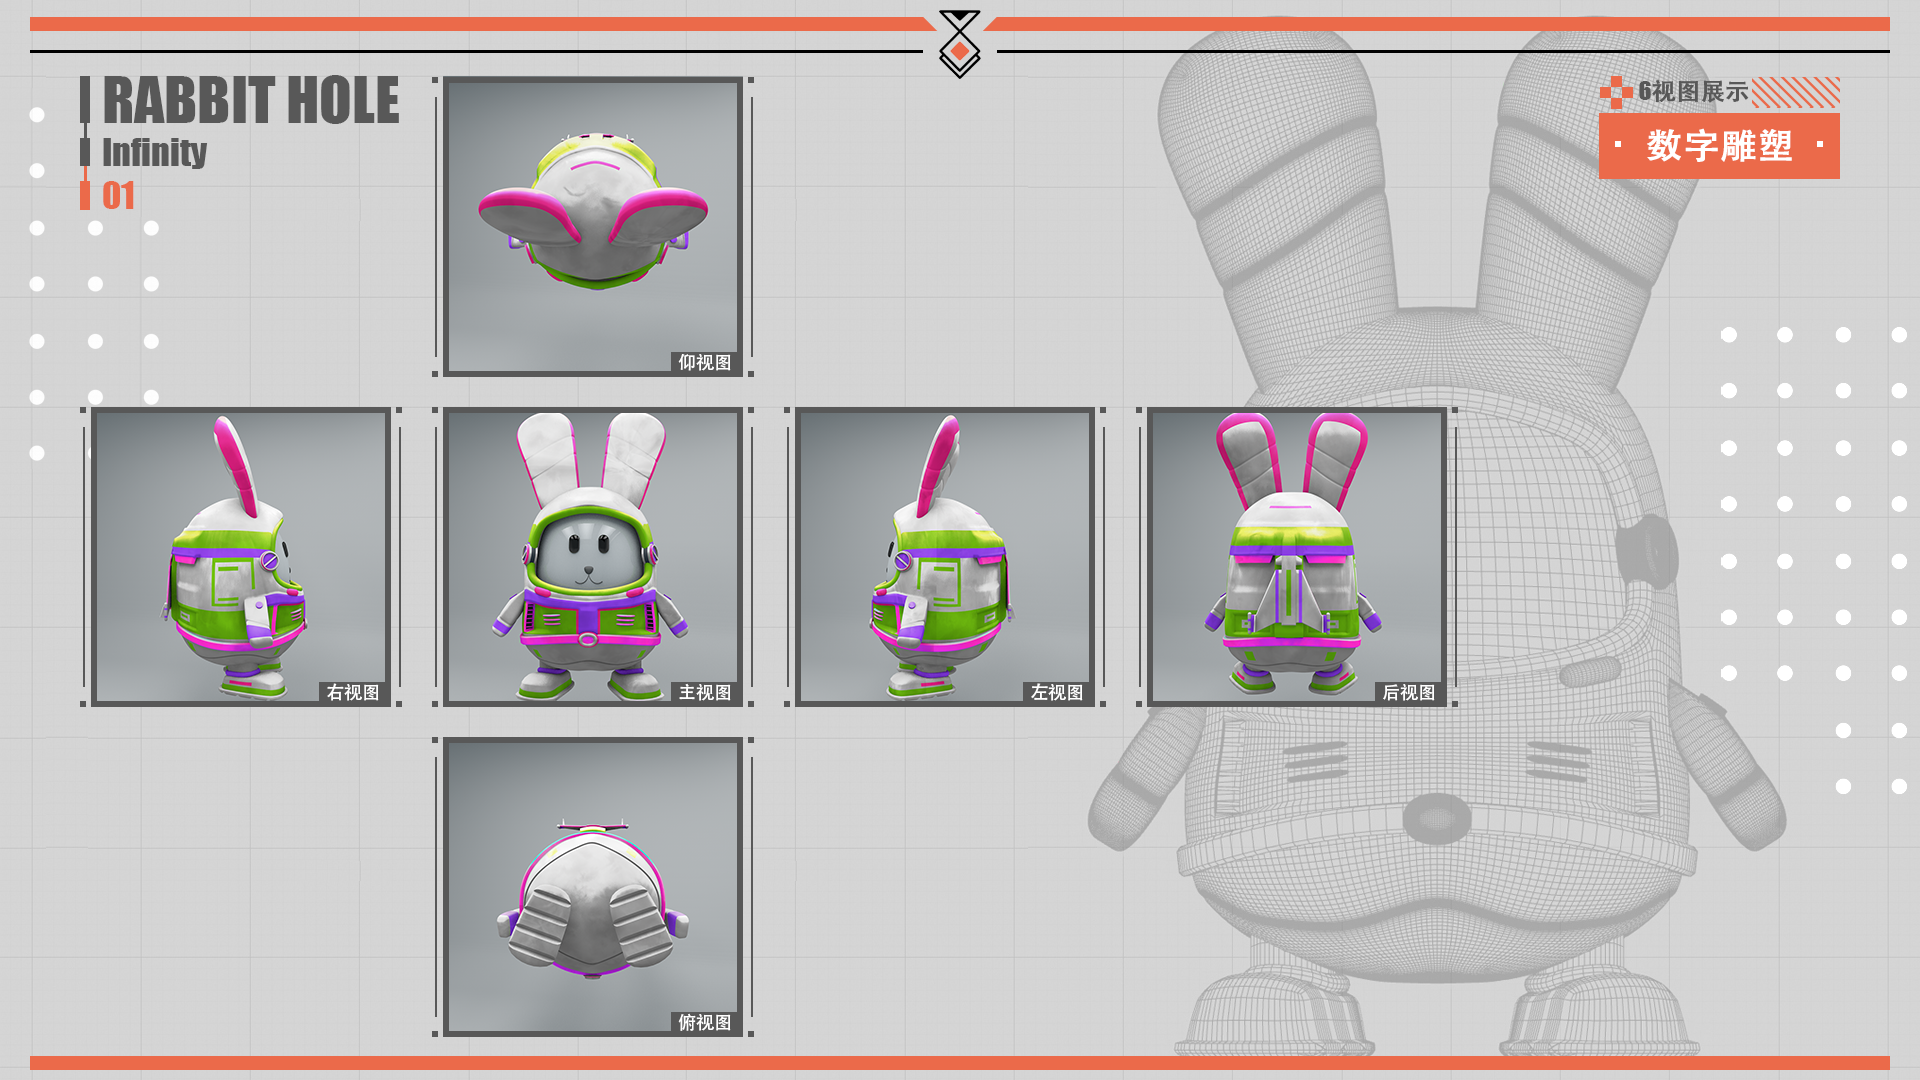Click the large wireframe rabbit's nose

1436,818
